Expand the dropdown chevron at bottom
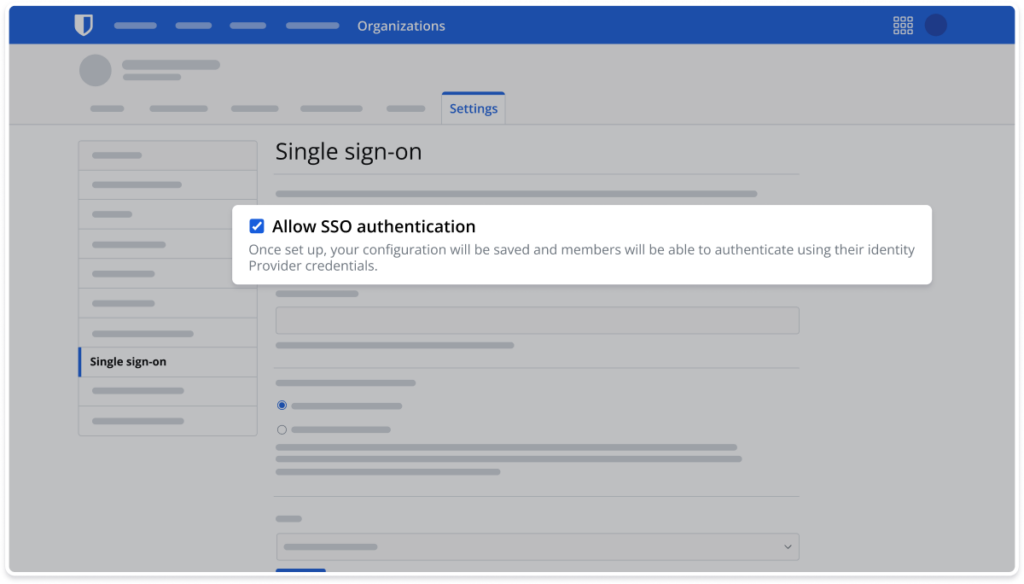 (x=788, y=547)
